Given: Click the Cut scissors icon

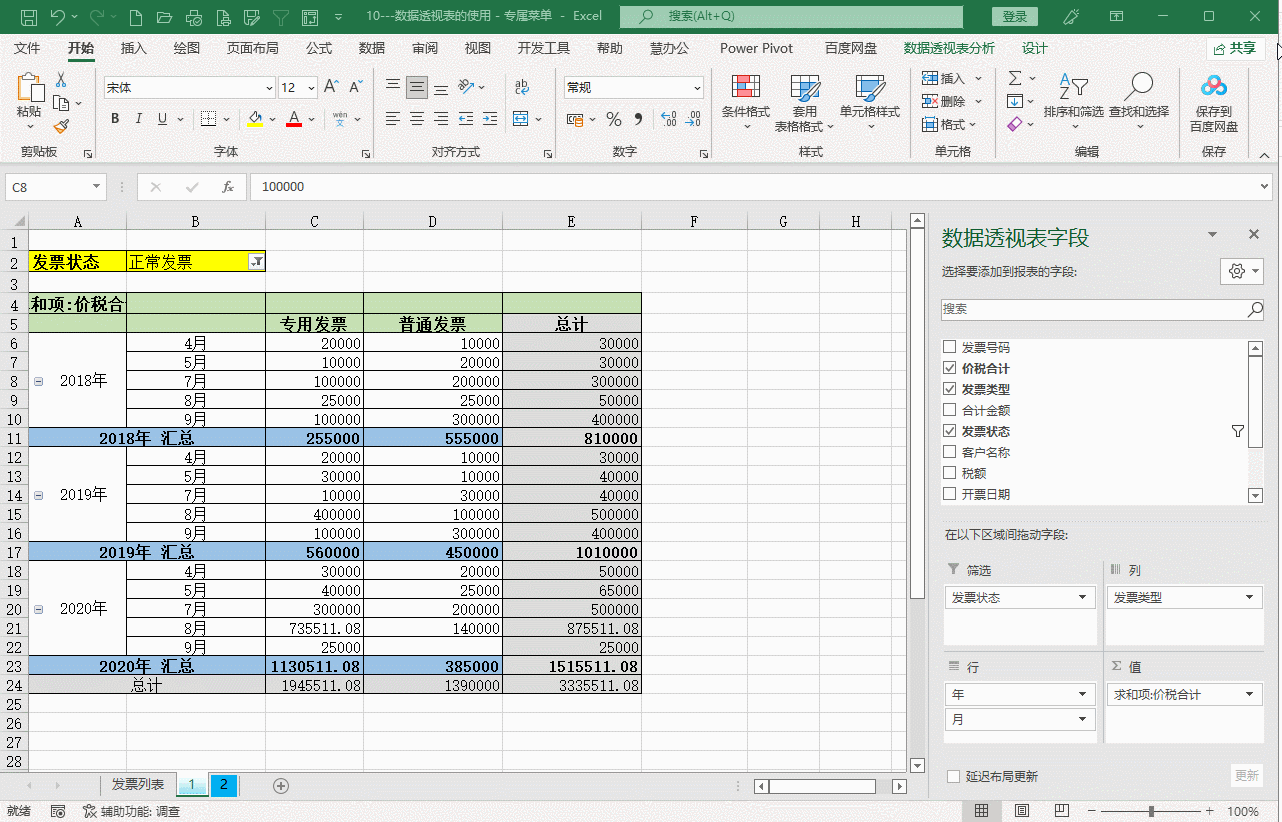Looking at the screenshot, I should point(61,80).
